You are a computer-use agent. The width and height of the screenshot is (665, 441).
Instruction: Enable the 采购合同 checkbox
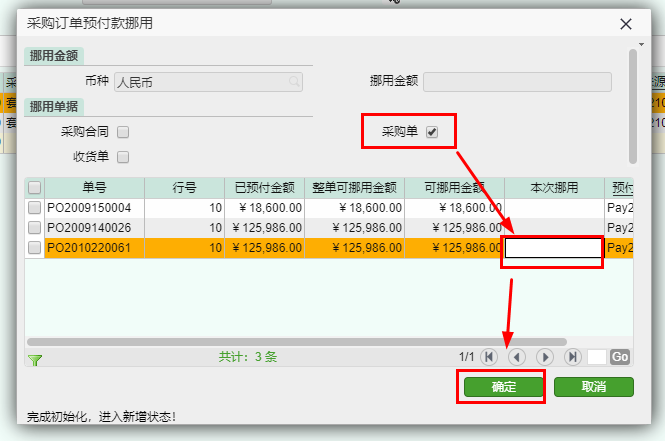pos(123,131)
